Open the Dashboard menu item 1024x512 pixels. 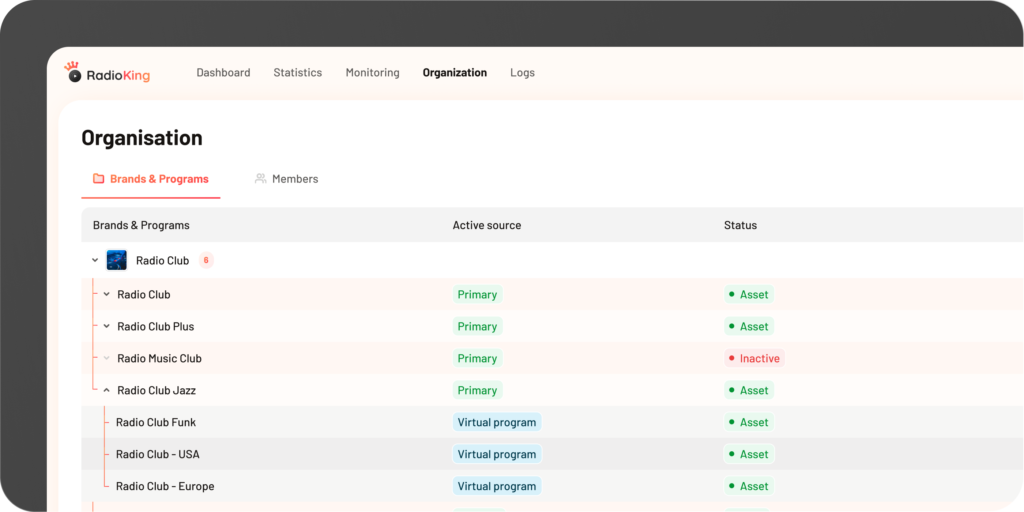tap(223, 73)
